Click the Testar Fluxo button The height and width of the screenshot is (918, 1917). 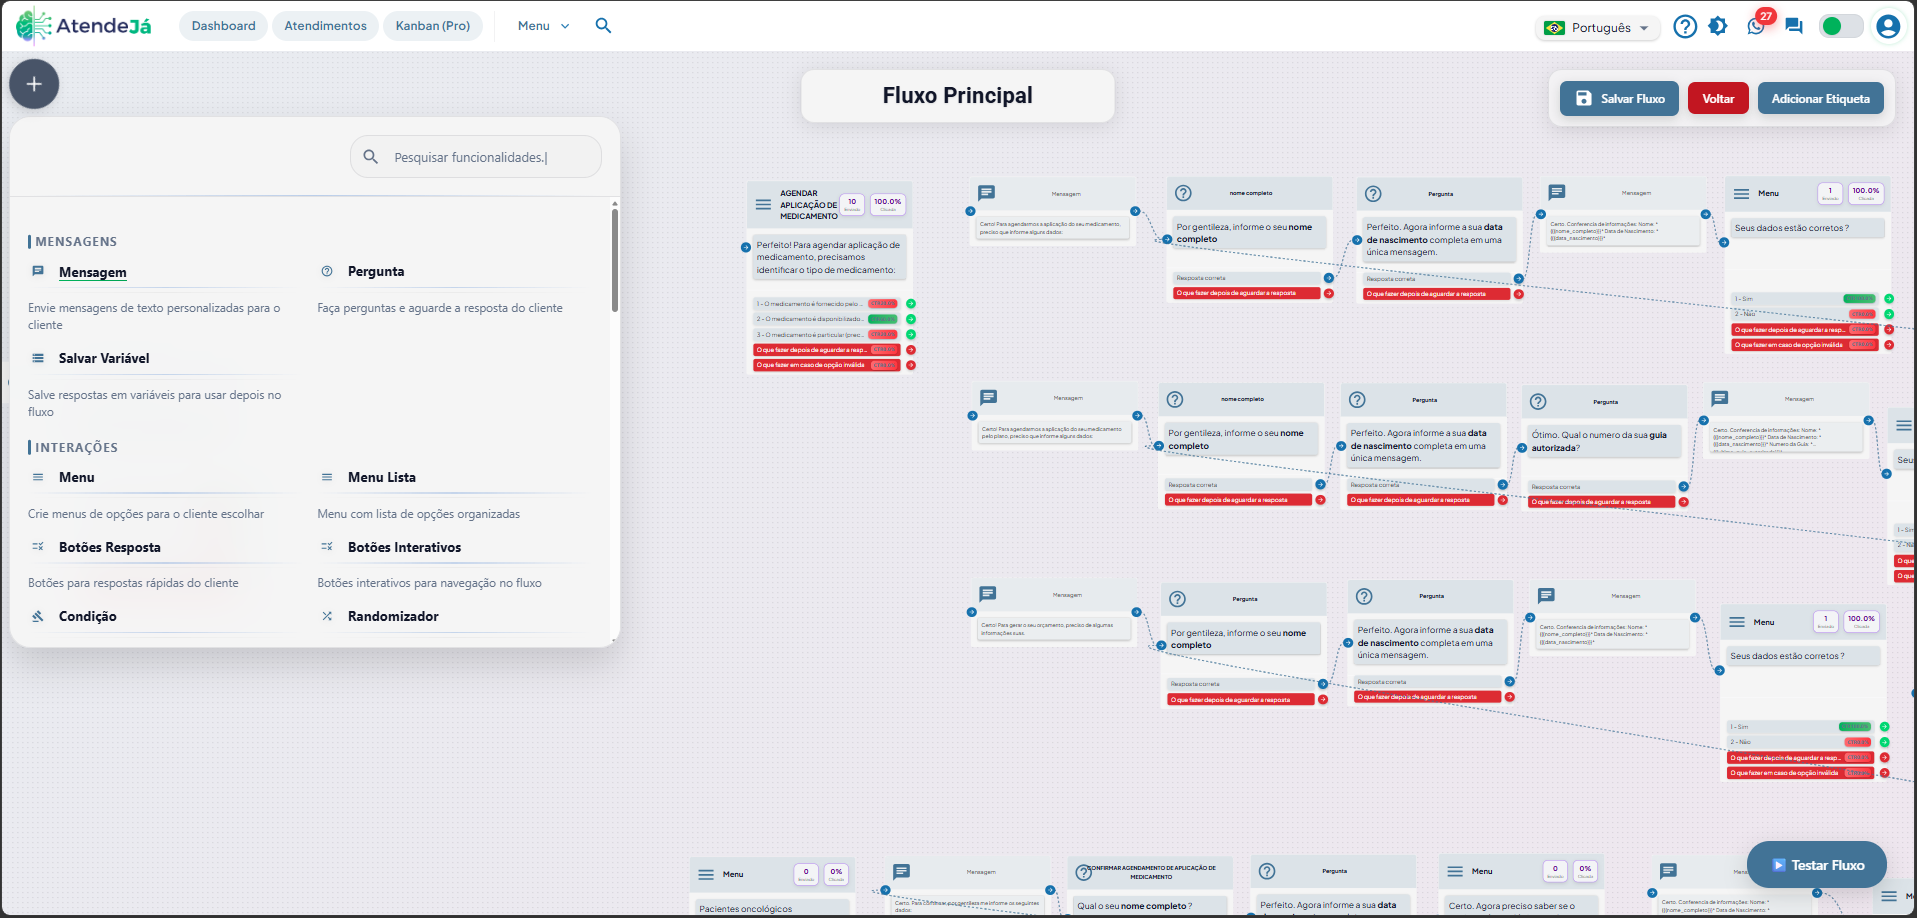1817,865
